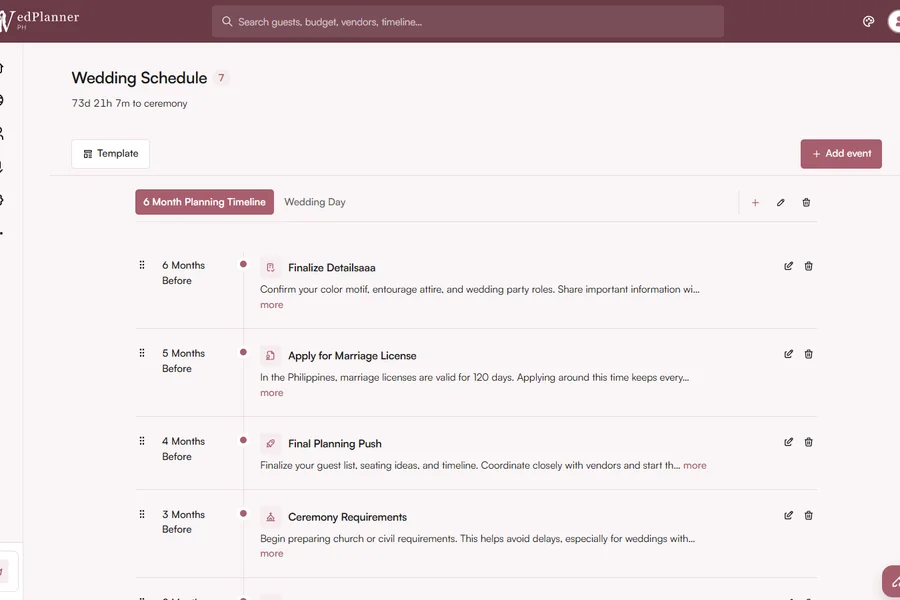Grab the drag handle for 4 Months Before

tap(142, 440)
